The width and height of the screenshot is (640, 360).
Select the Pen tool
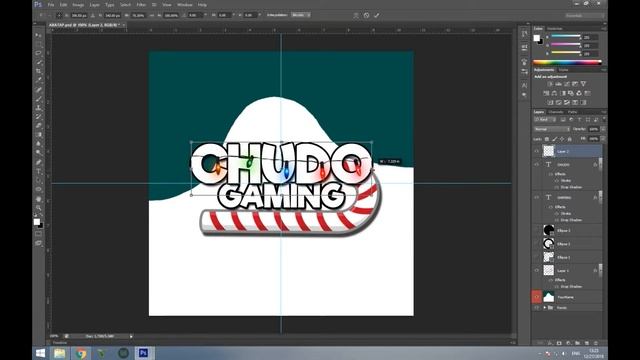39,162
